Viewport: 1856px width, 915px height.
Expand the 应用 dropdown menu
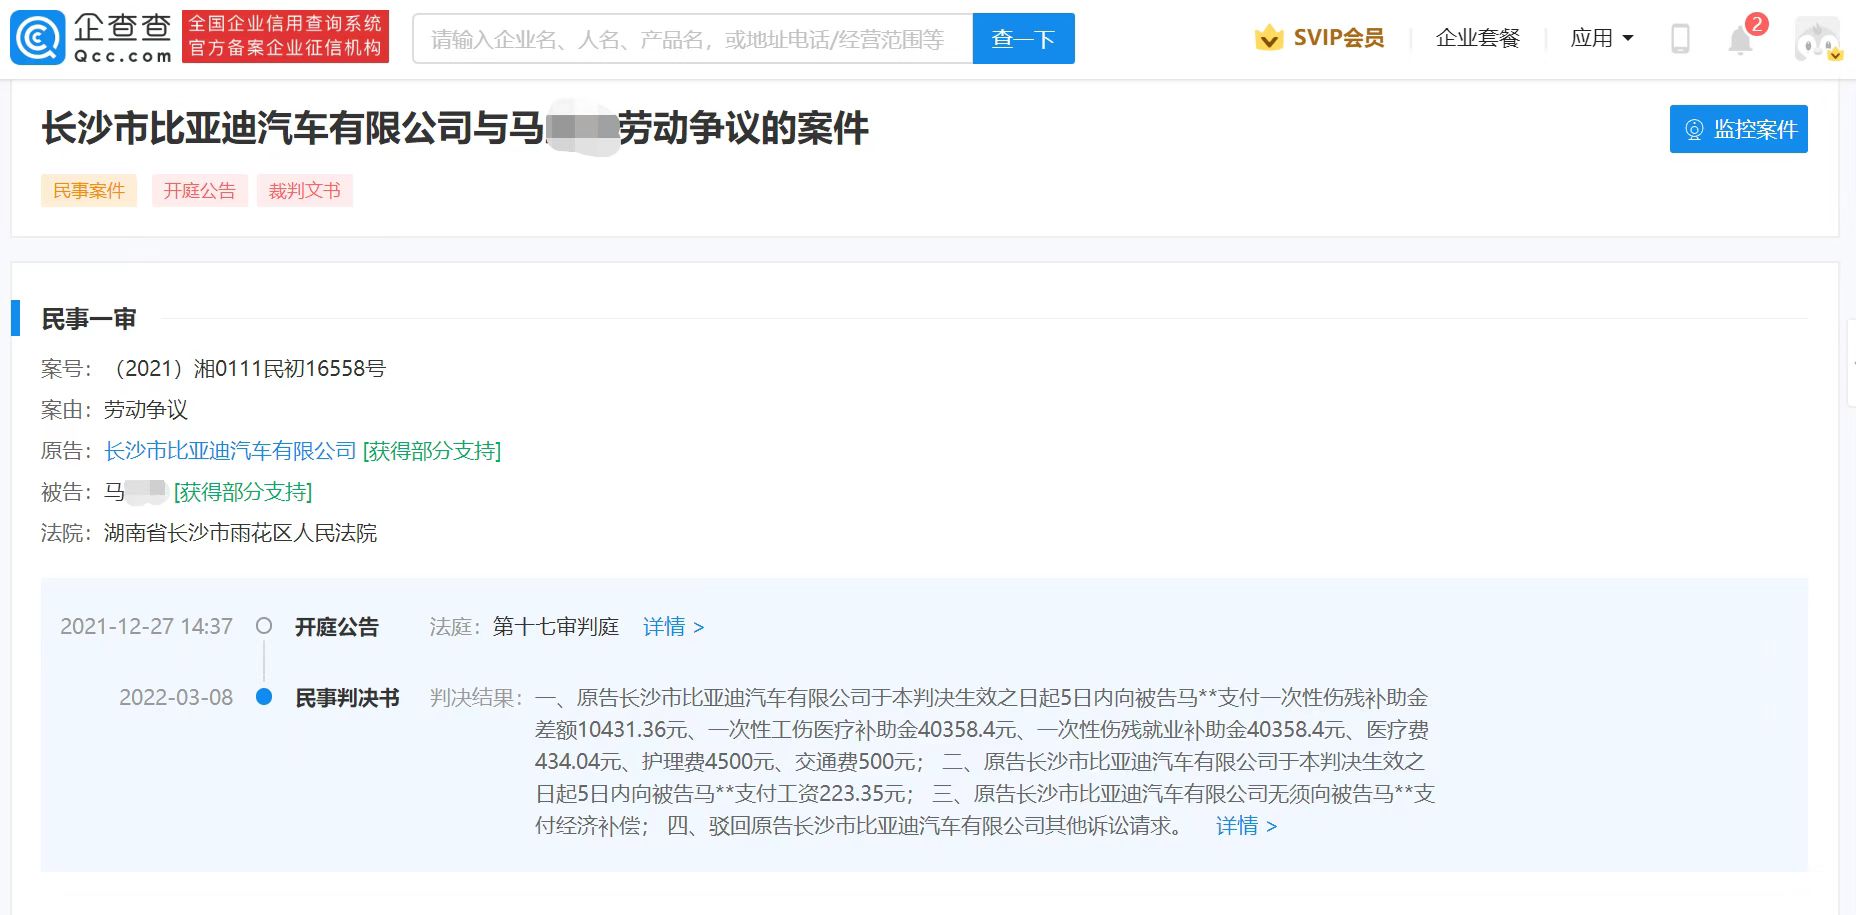tap(1601, 38)
